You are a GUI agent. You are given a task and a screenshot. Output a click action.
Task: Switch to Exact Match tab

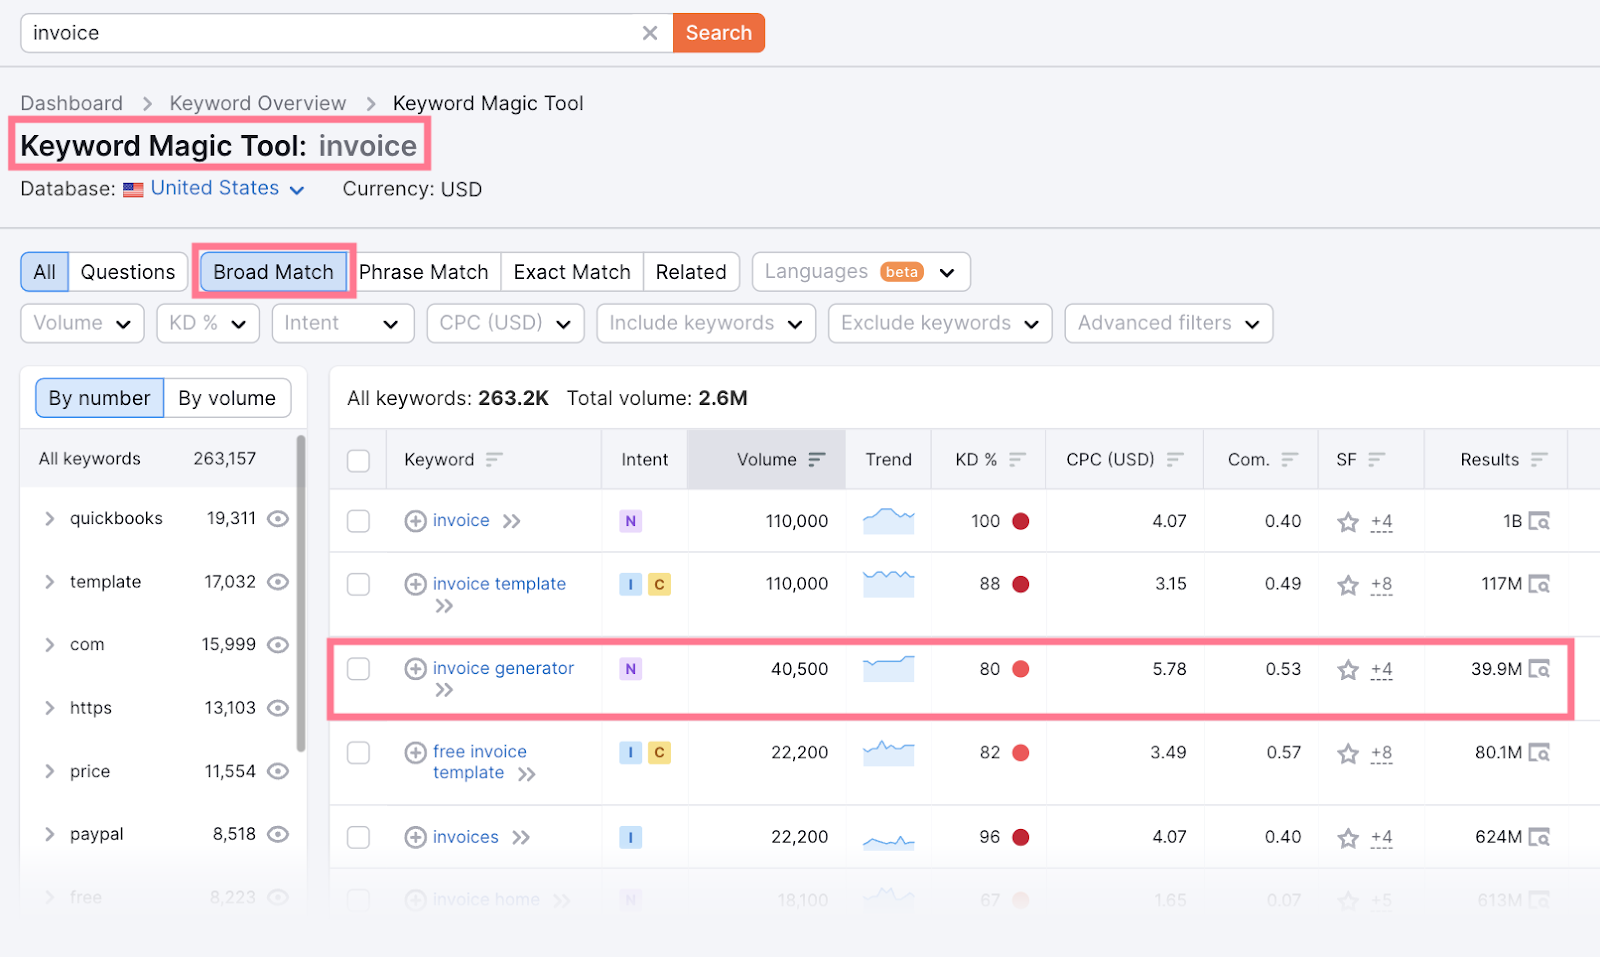click(572, 272)
